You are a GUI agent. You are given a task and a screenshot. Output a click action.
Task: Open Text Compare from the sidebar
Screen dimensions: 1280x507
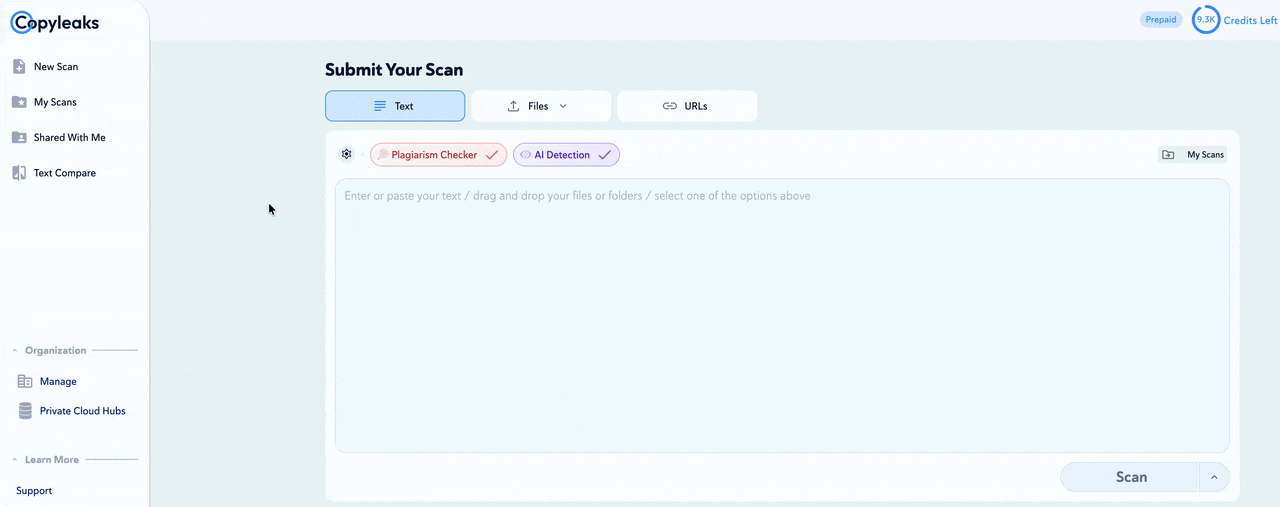tap(64, 173)
